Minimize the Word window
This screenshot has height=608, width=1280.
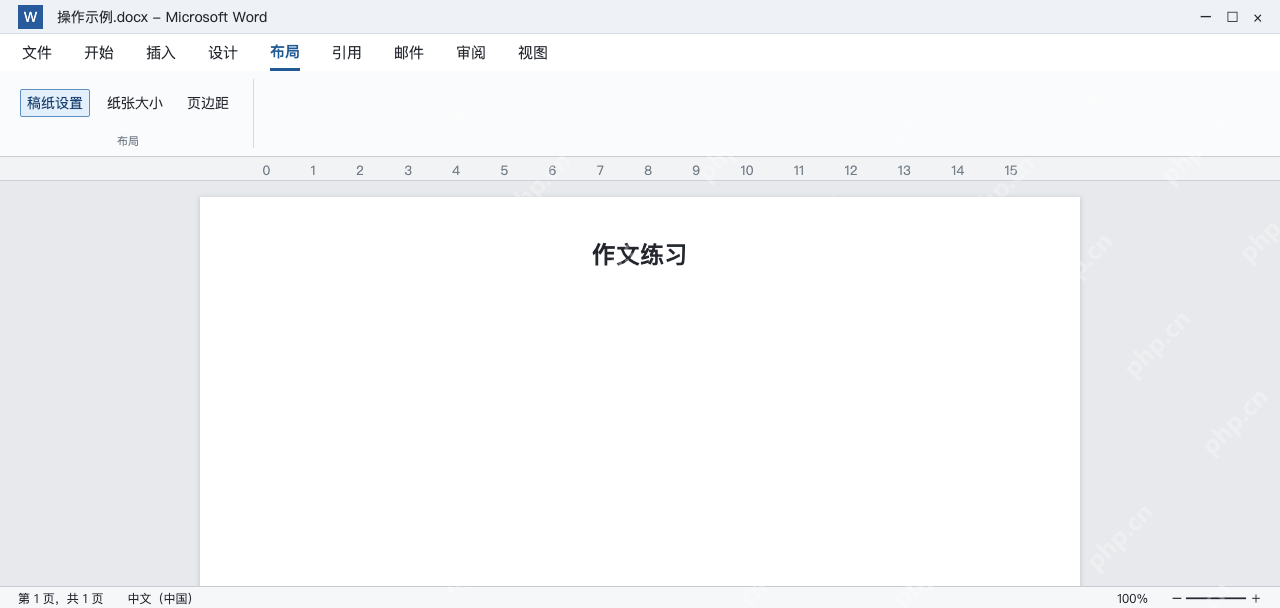click(x=1206, y=17)
